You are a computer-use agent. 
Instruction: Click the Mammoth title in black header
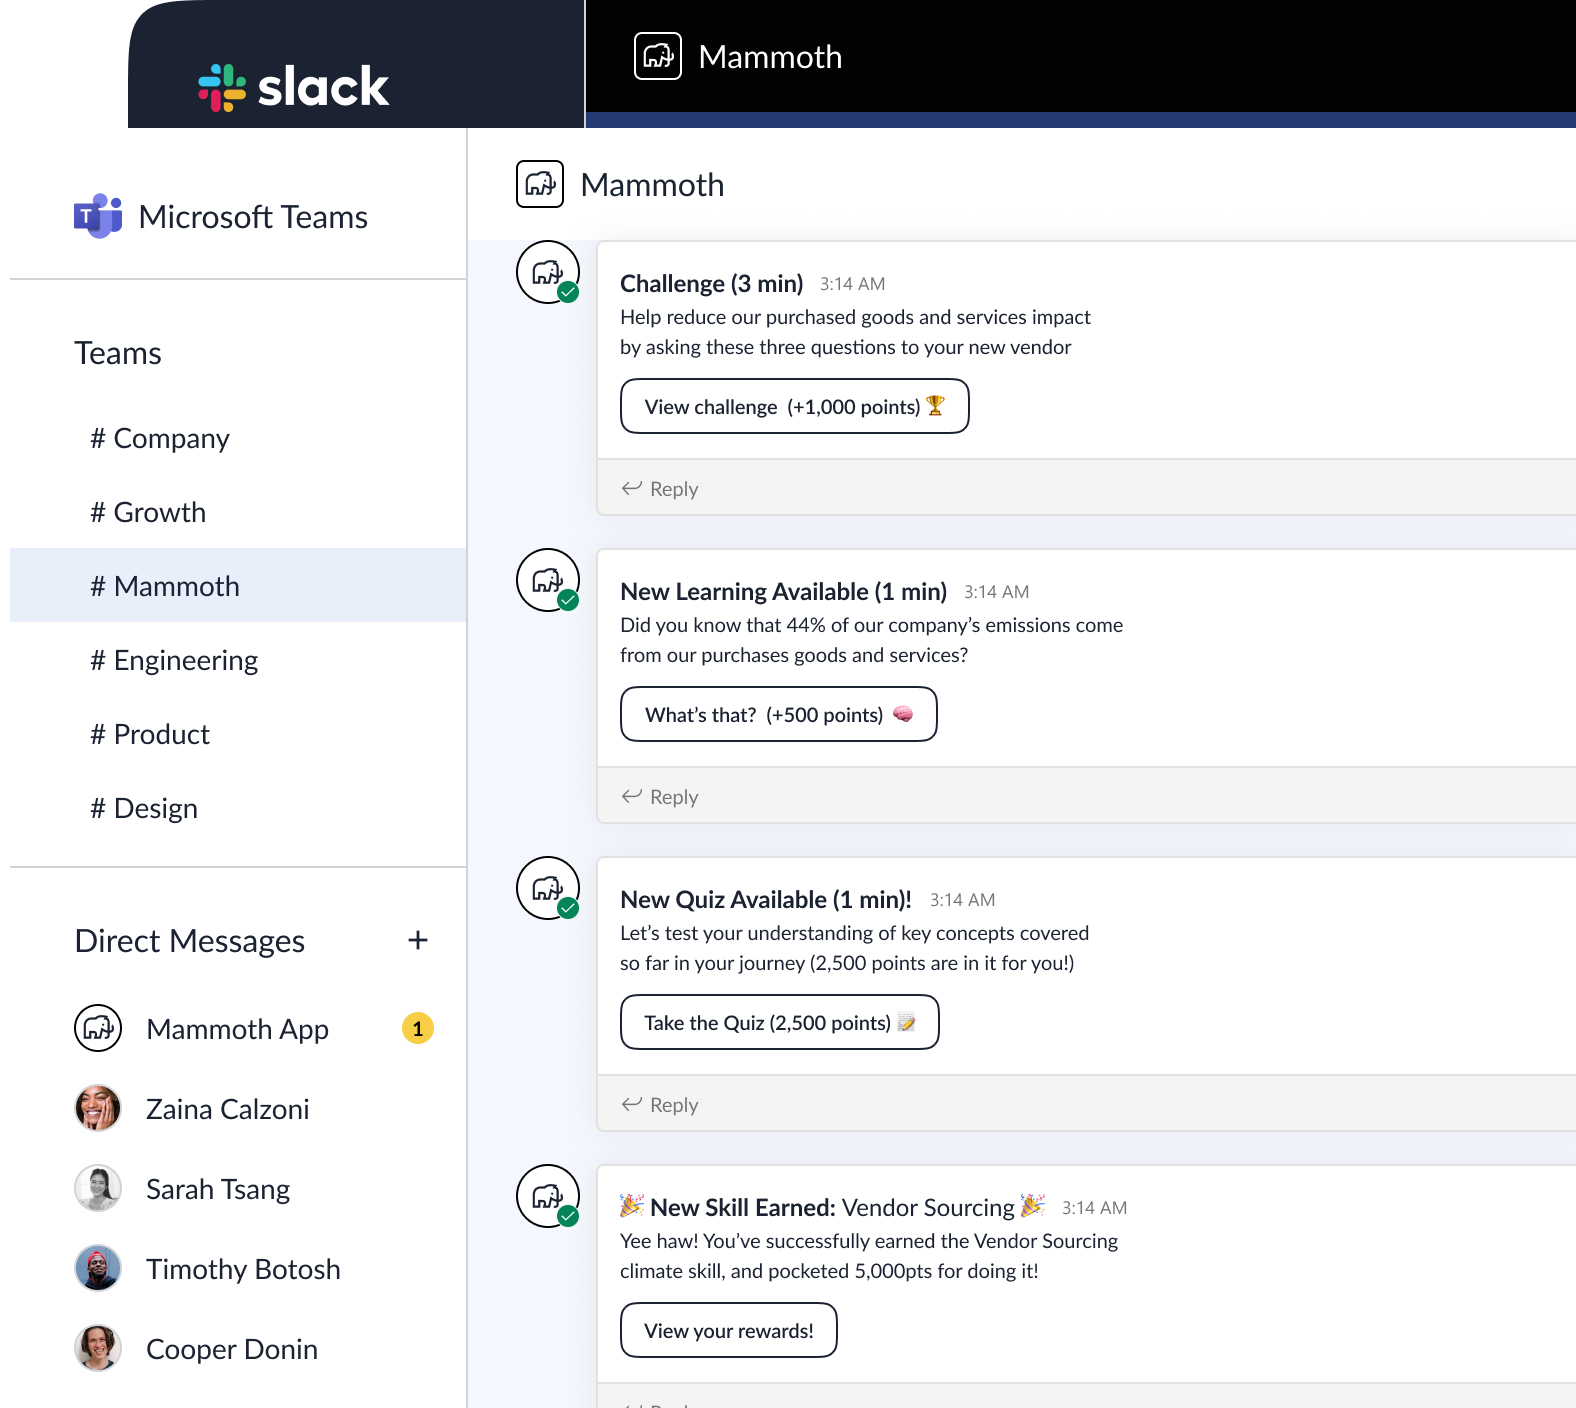pos(770,57)
